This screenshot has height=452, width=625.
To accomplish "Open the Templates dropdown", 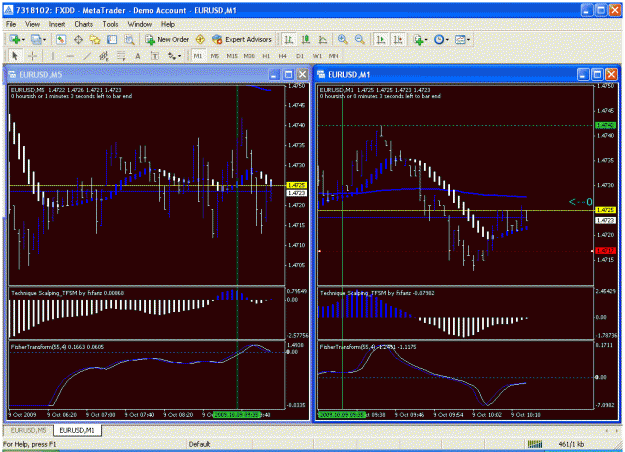I will tap(462, 39).
